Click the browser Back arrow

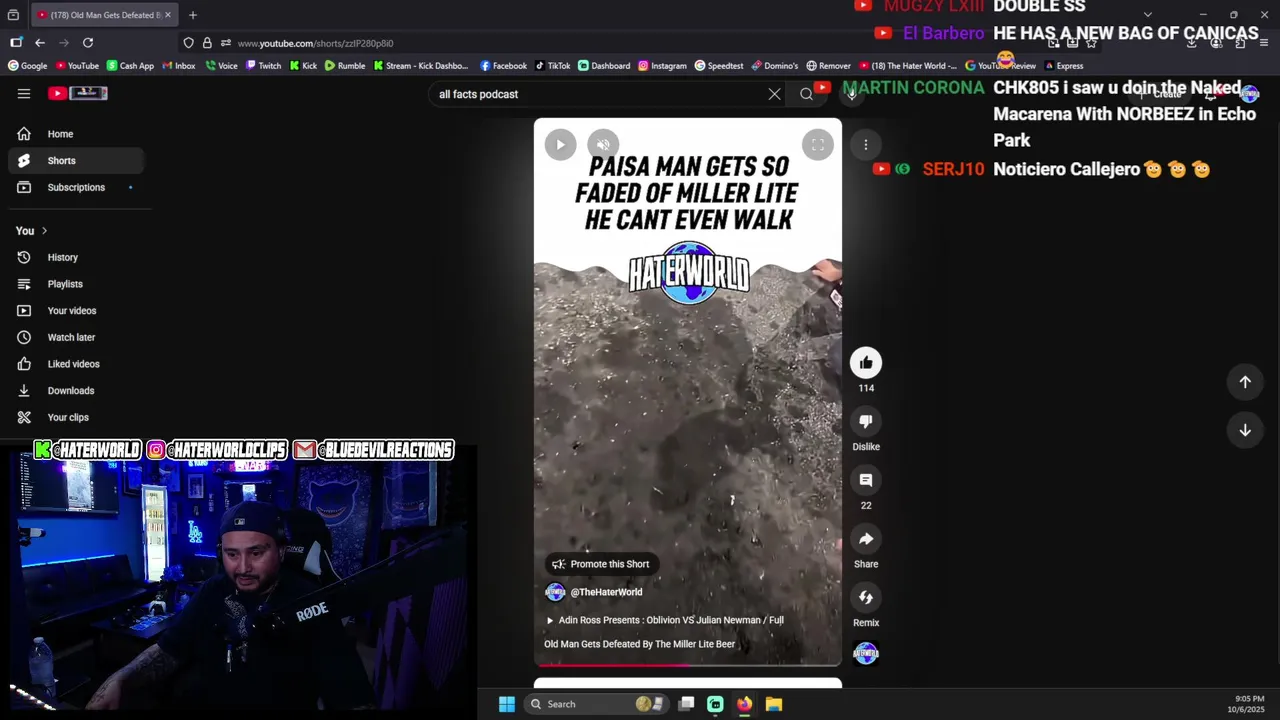click(x=40, y=43)
